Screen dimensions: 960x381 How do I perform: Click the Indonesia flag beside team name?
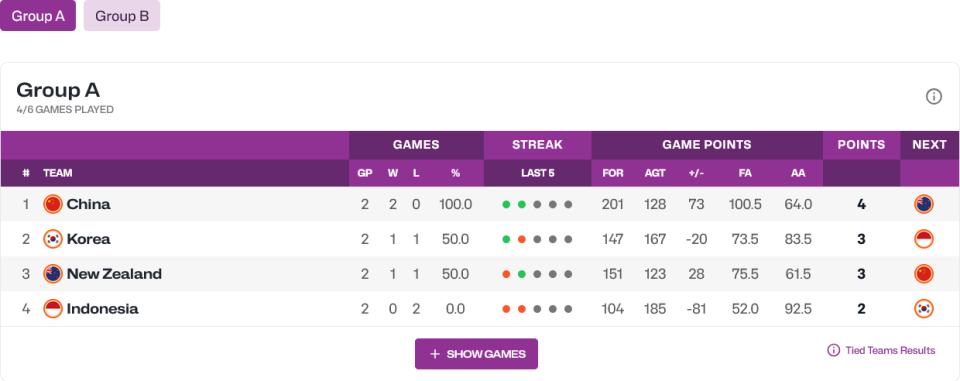coord(53,309)
